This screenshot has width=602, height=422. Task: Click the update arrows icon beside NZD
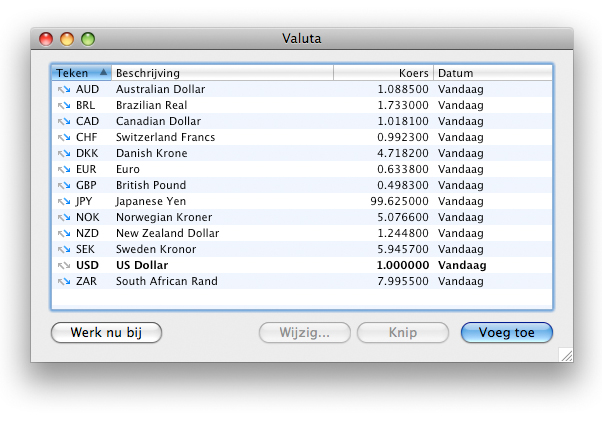pos(64,233)
